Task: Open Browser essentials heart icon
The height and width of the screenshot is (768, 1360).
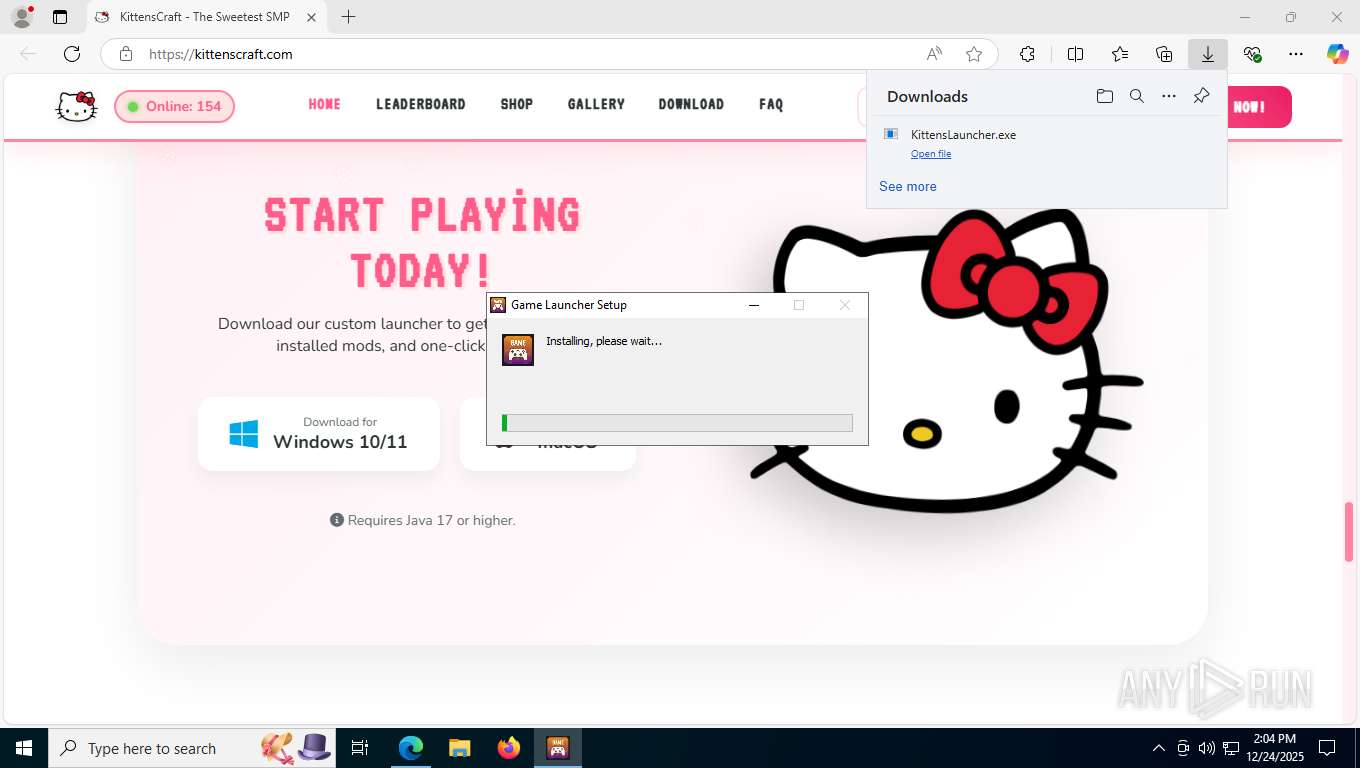Action: (1252, 54)
